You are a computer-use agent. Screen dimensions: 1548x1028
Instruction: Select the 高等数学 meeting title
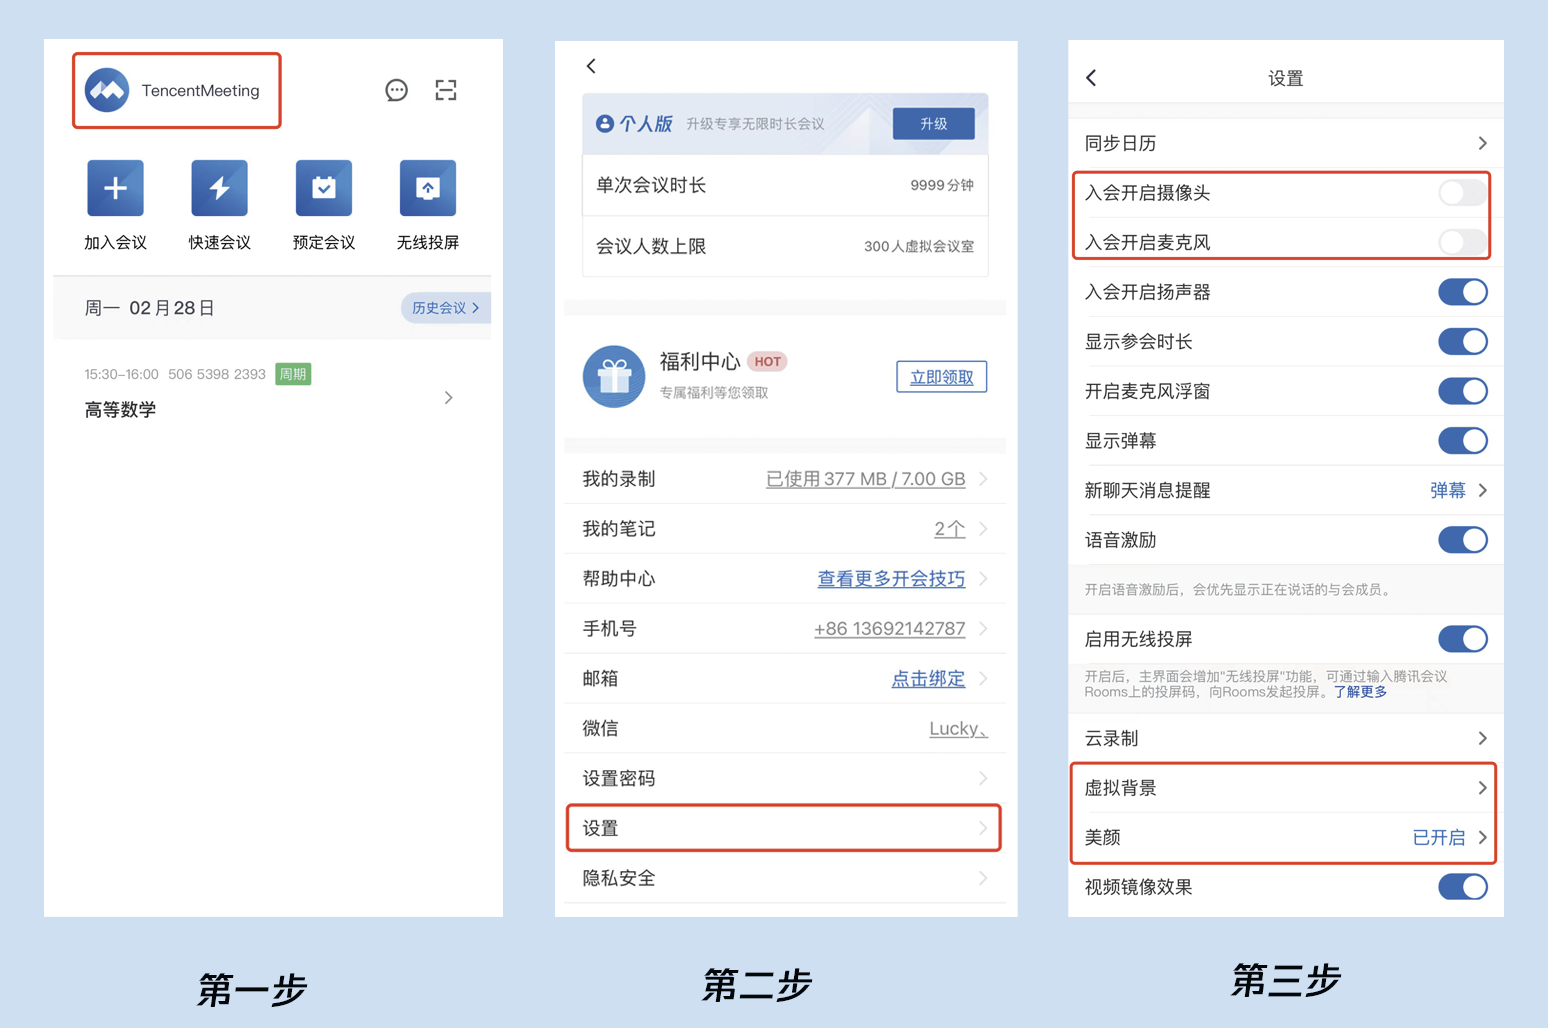click(120, 410)
